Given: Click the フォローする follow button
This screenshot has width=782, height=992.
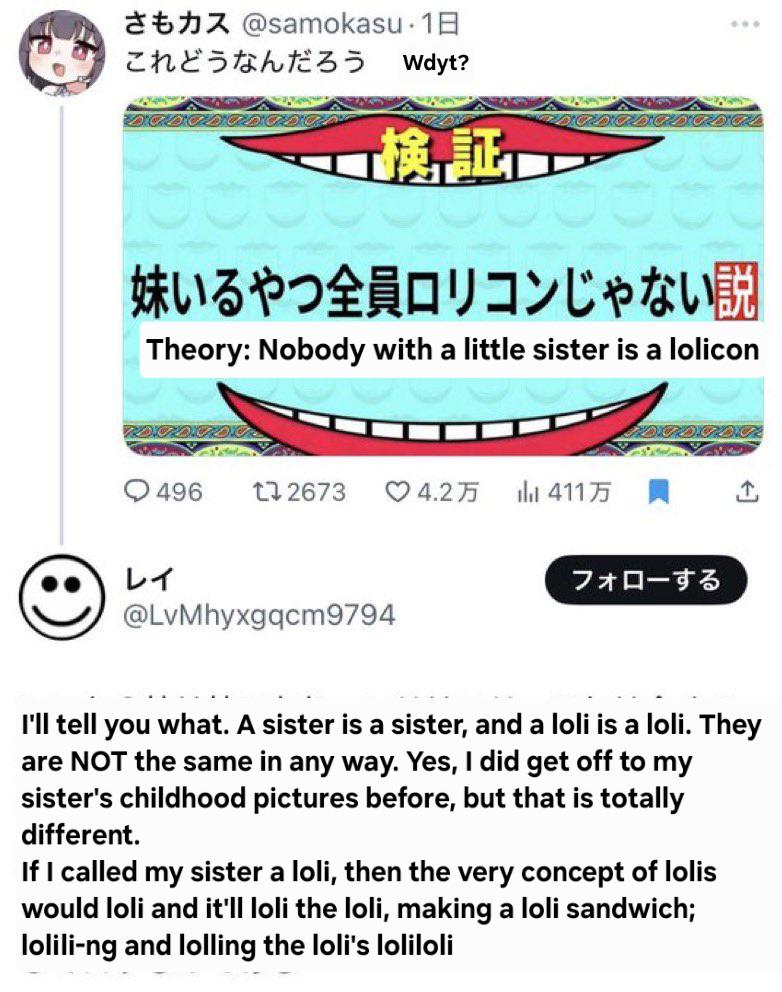Looking at the screenshot, I should tap(646, 580).
